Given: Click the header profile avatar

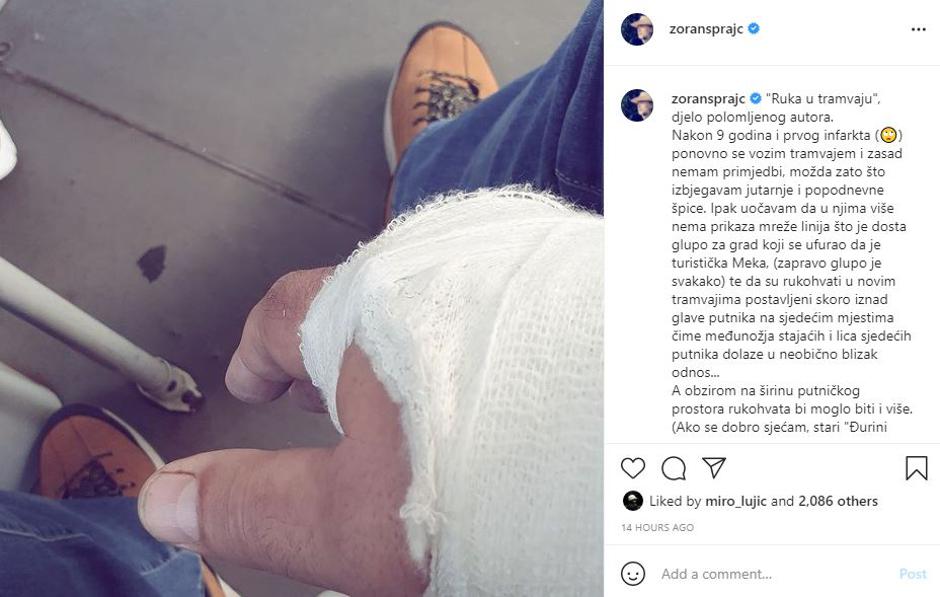Looking at the screenshot, I should coord(637,29).
